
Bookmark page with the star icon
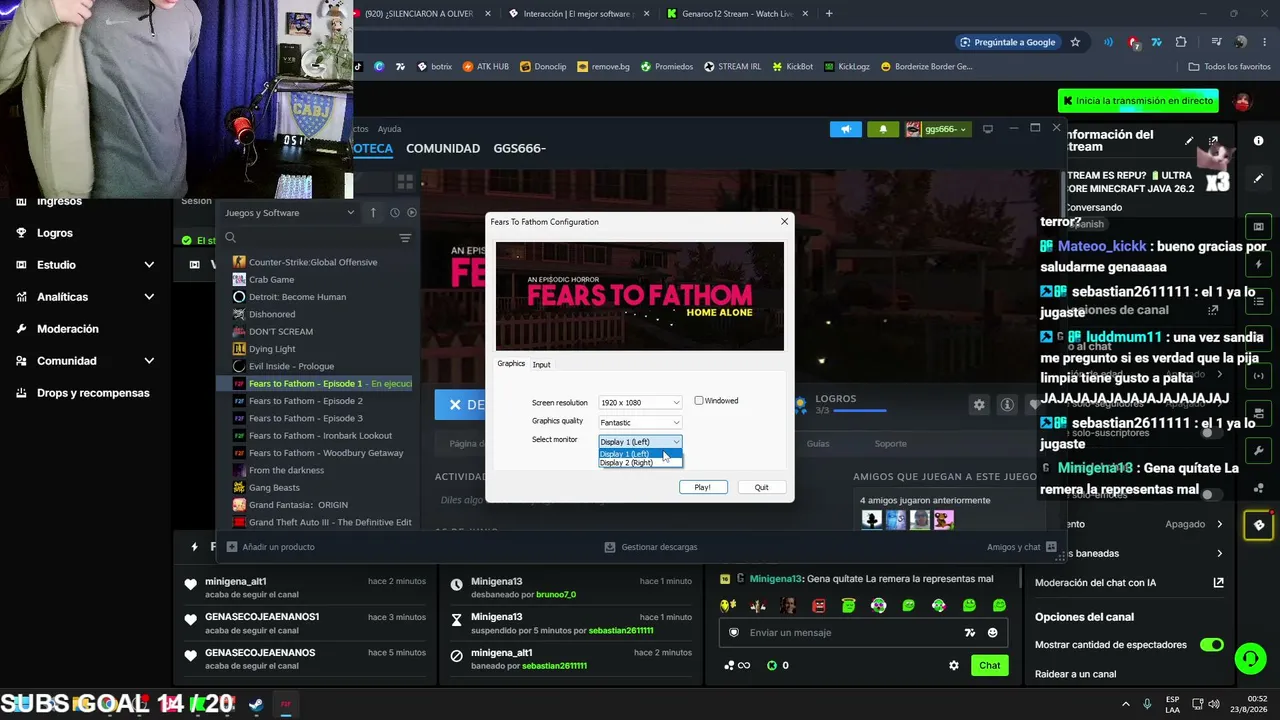(x=1075, y=42)
